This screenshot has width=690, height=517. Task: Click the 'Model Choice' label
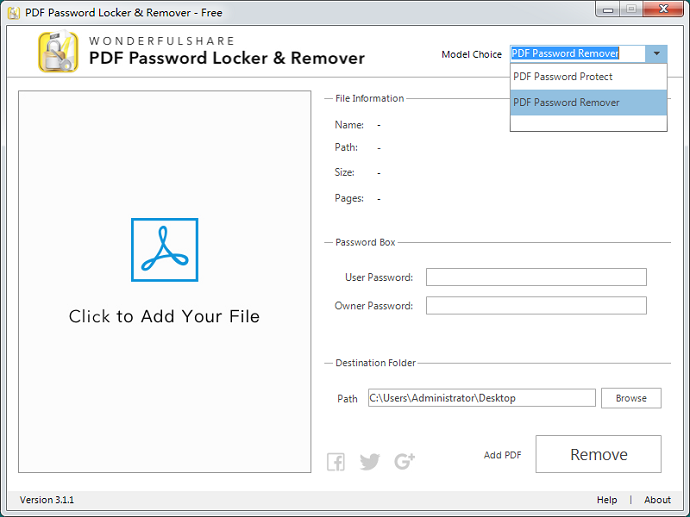pyautogui.click(x=471, y=55)
